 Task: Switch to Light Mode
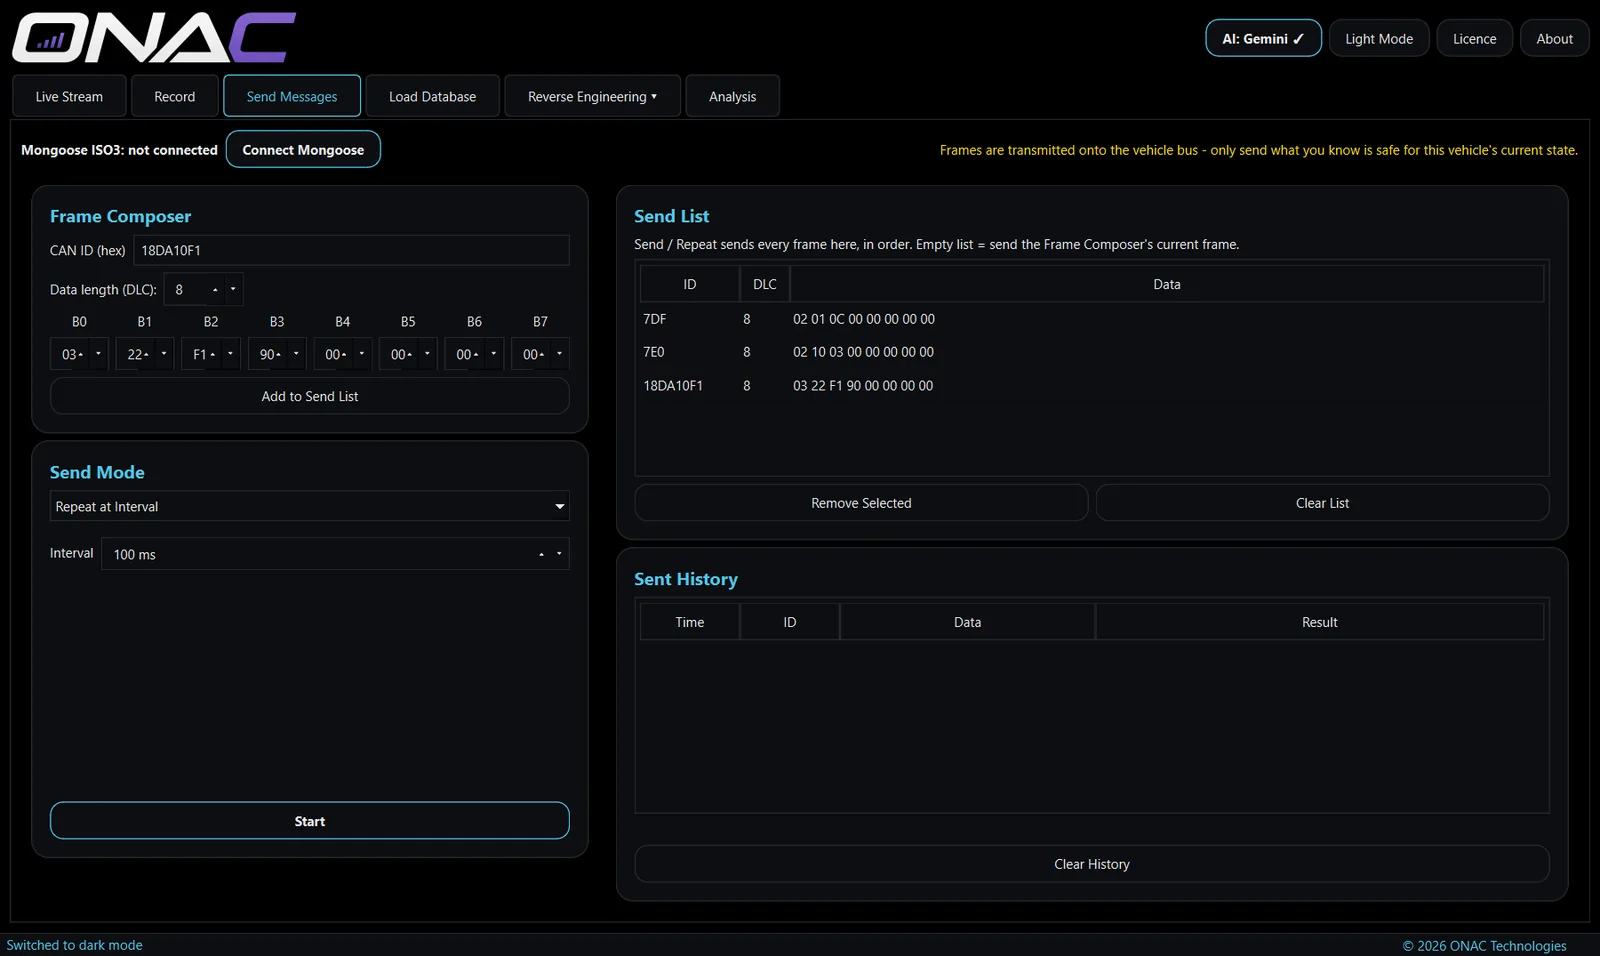point(1379,39)
